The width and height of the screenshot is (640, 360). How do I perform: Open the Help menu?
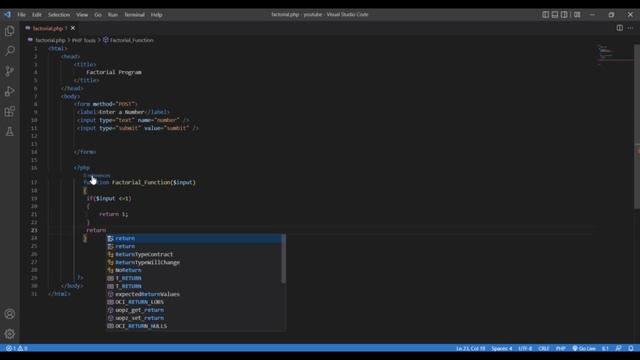coord(156,14)
